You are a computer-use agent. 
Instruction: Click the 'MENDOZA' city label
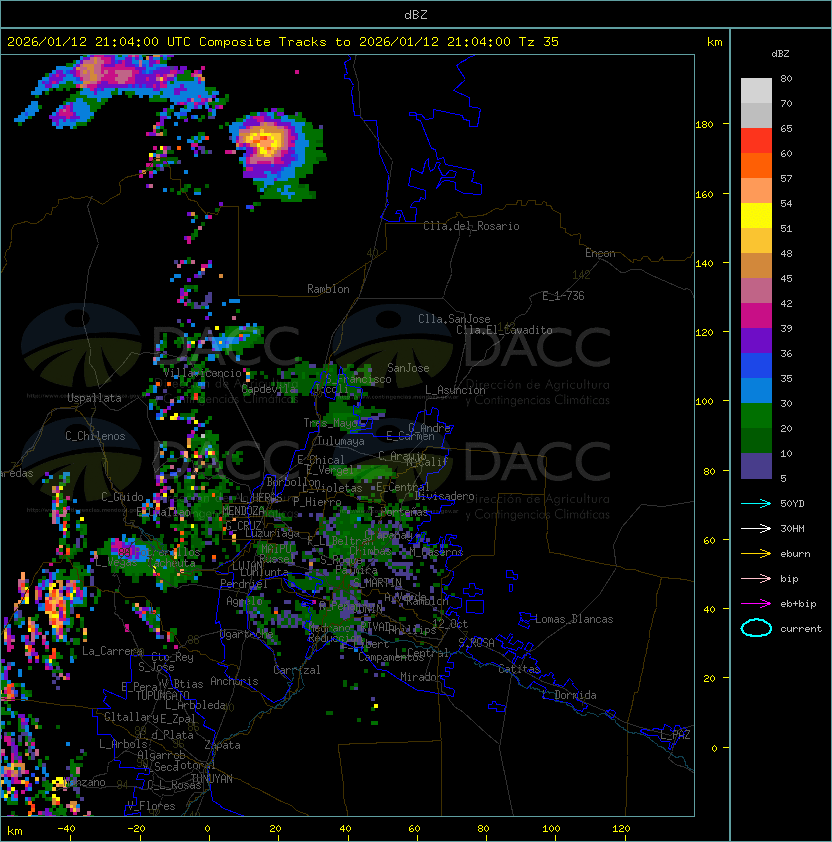click(243, 510)
